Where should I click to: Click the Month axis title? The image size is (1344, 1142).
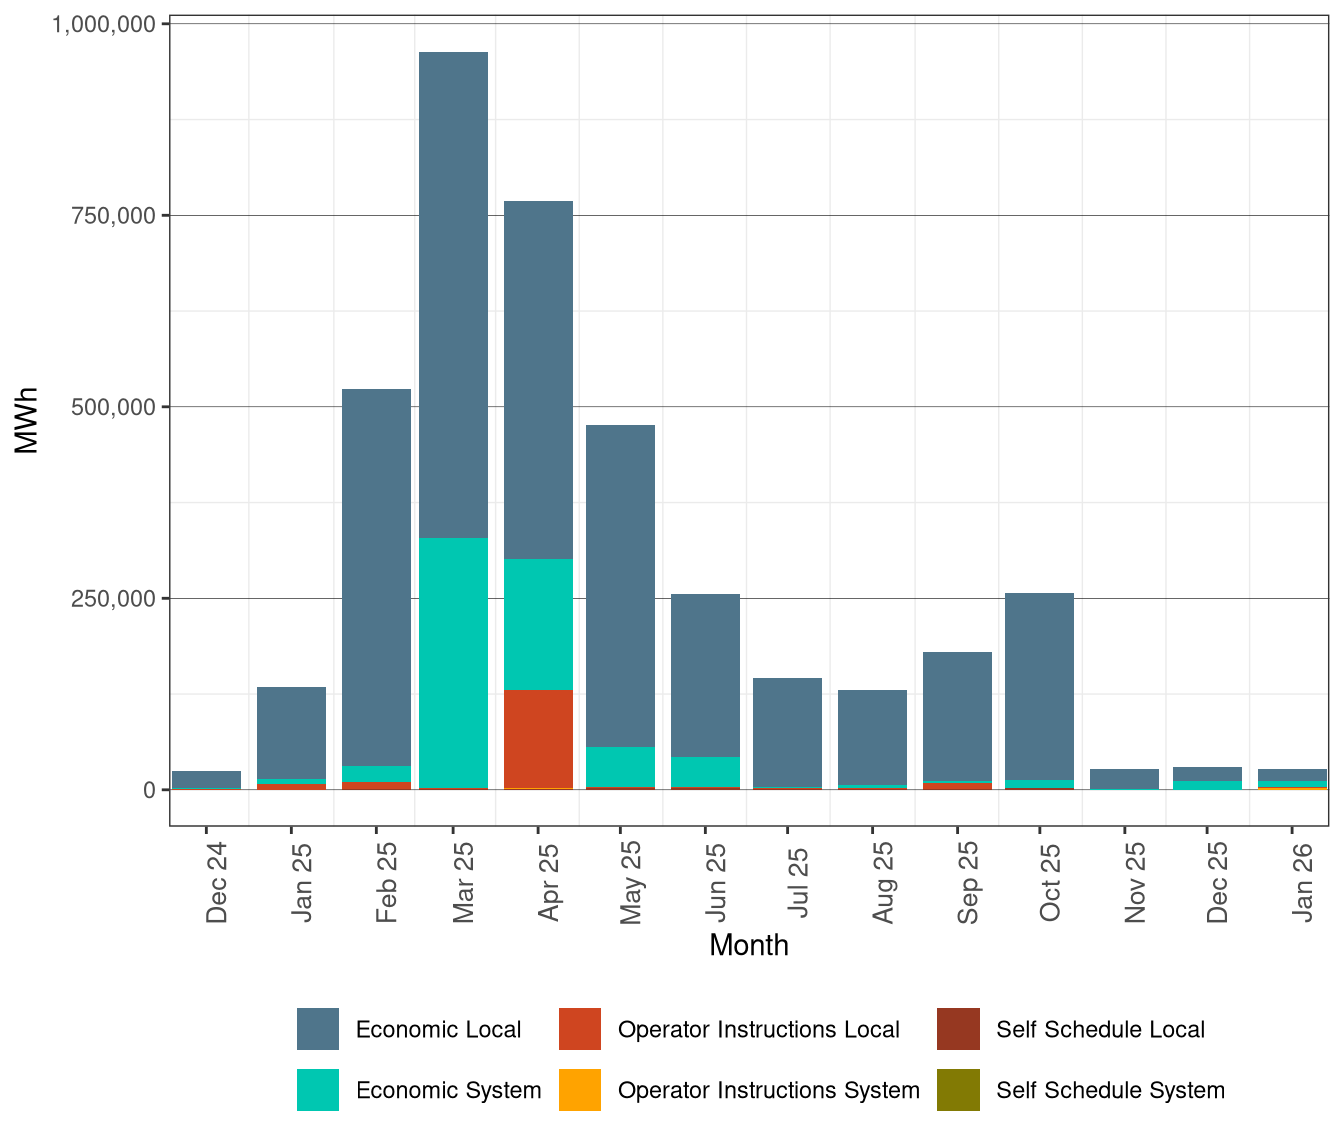click(x=748, y=945)
